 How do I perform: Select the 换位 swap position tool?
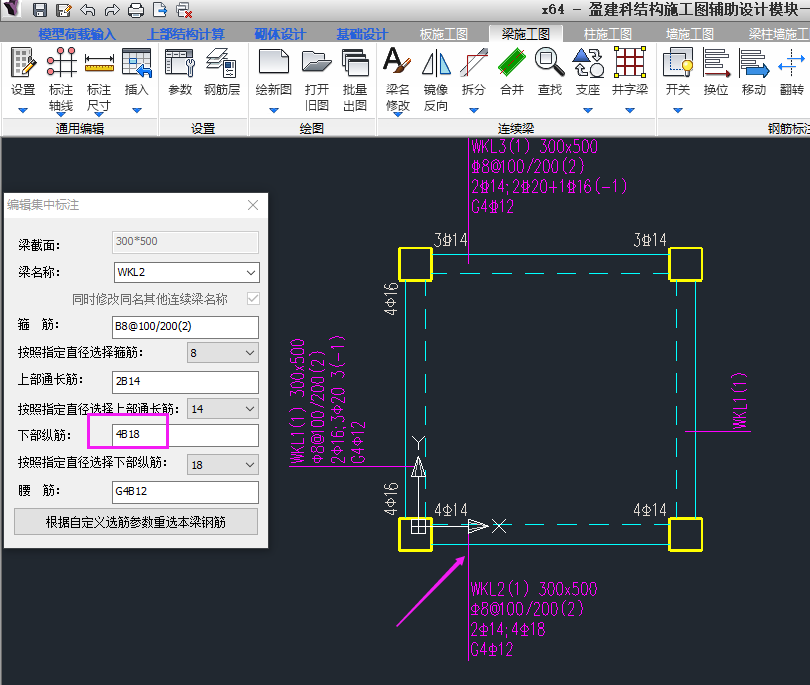coord(716,72)
